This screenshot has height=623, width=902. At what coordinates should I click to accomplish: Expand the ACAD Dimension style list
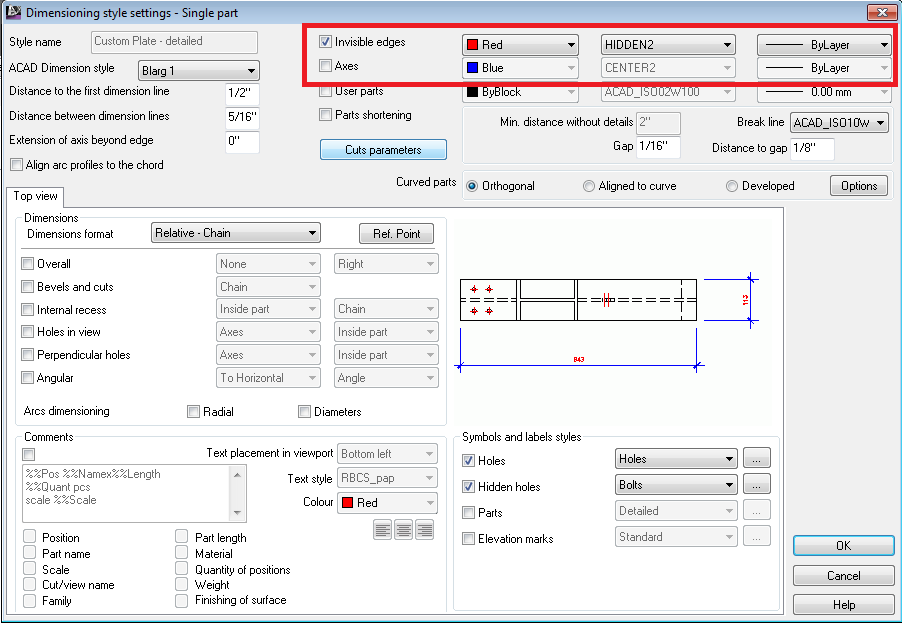coord(253,71)
